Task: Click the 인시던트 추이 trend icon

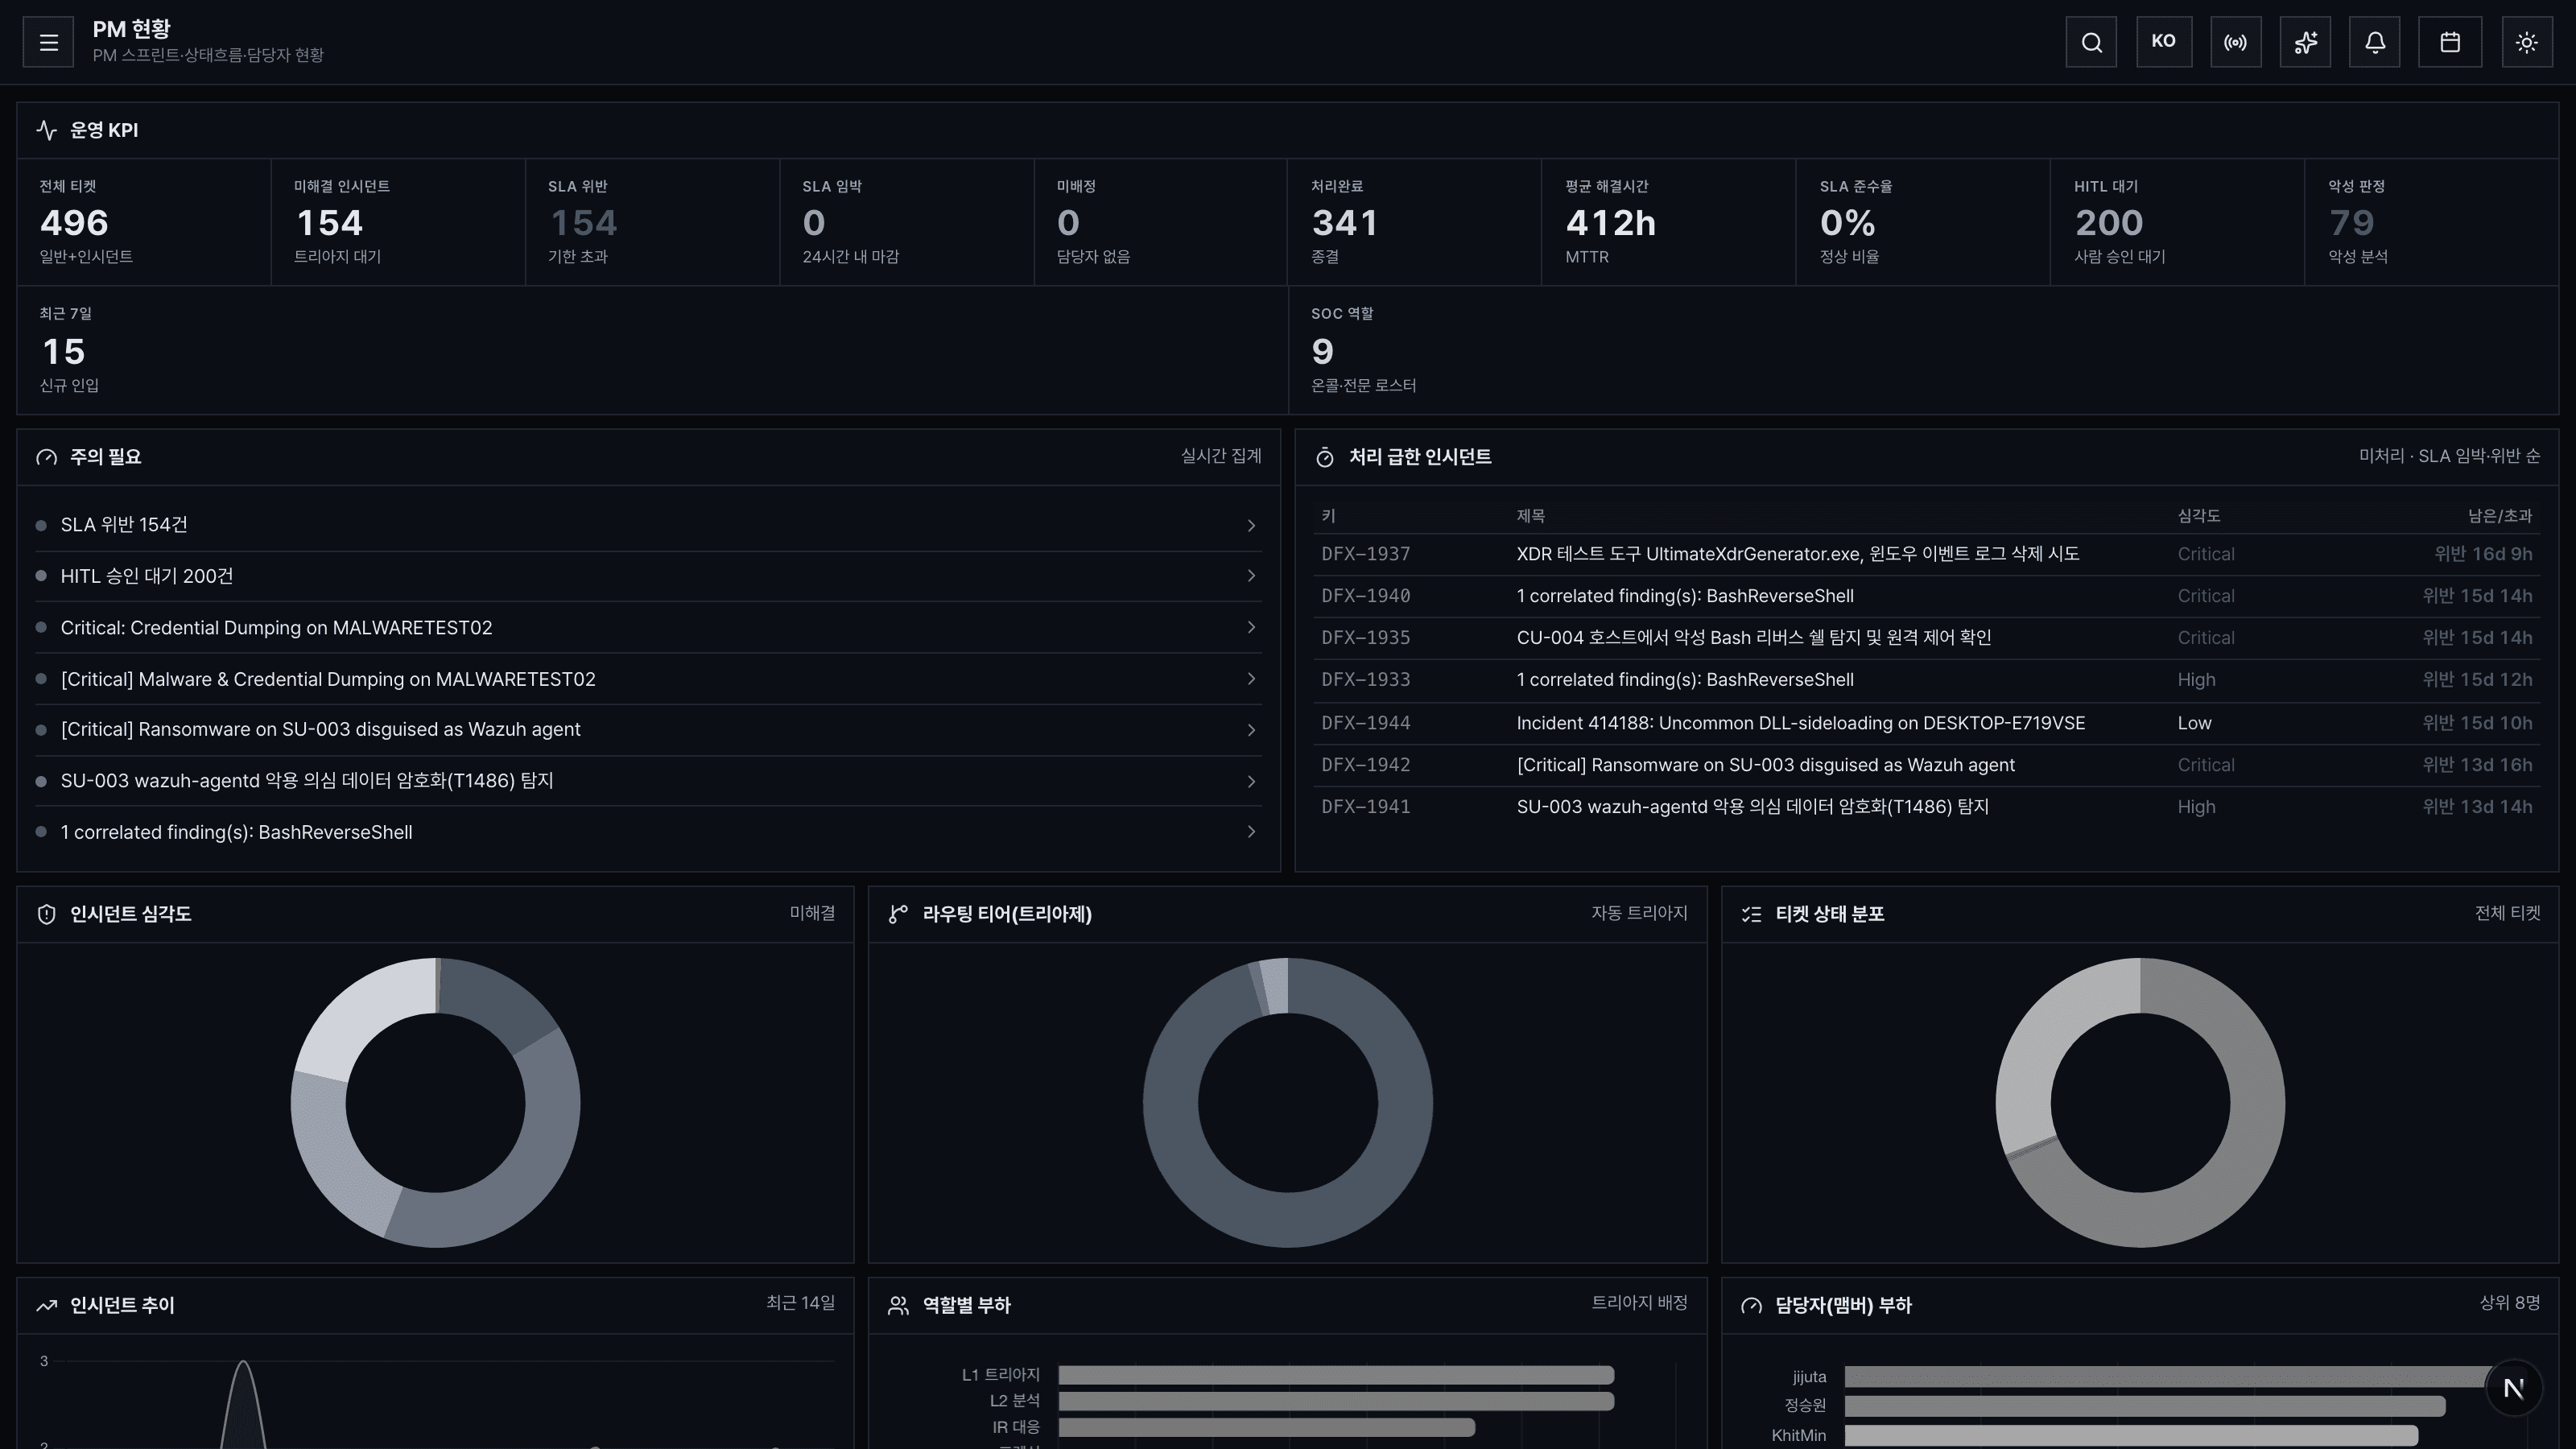Action: click(46, 1305)
